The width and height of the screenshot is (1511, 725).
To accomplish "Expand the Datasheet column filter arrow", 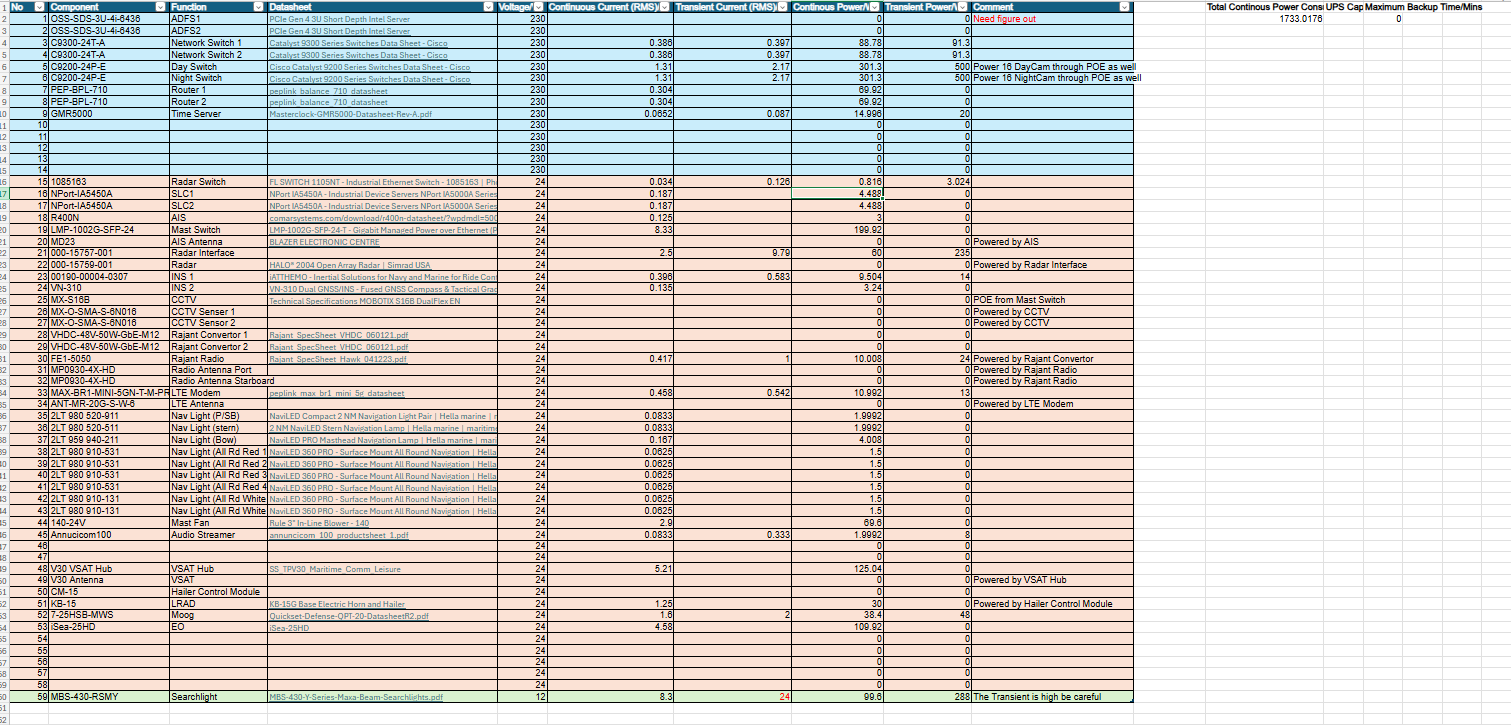I will click(487, 7).
